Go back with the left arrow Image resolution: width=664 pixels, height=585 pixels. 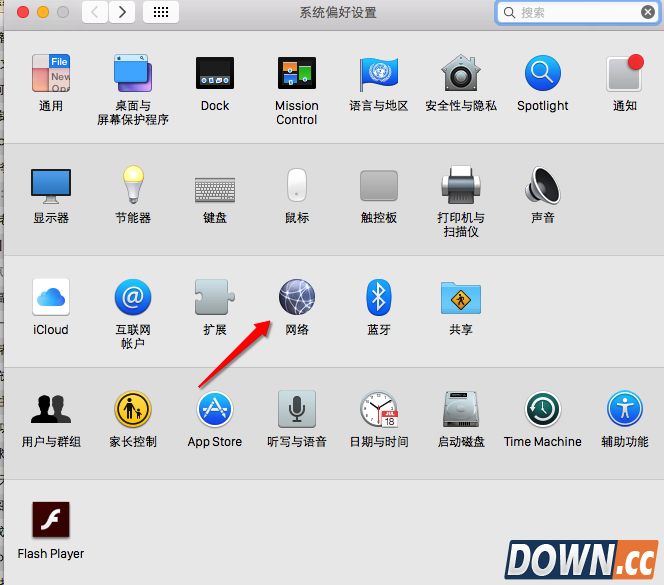pos(95,12)
